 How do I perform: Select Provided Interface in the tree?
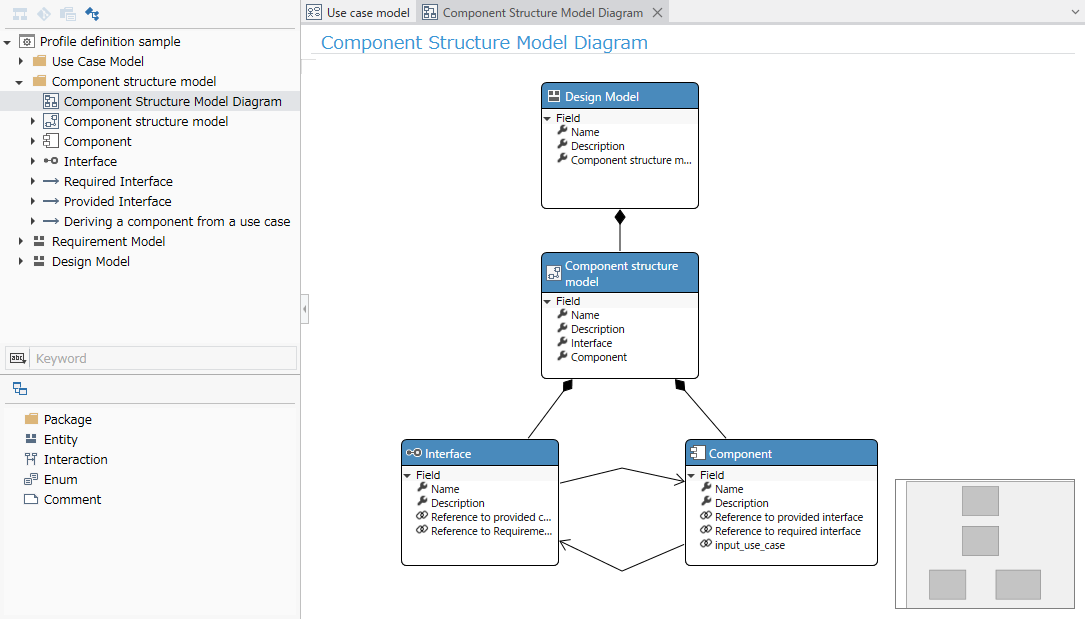click(118, 201)
